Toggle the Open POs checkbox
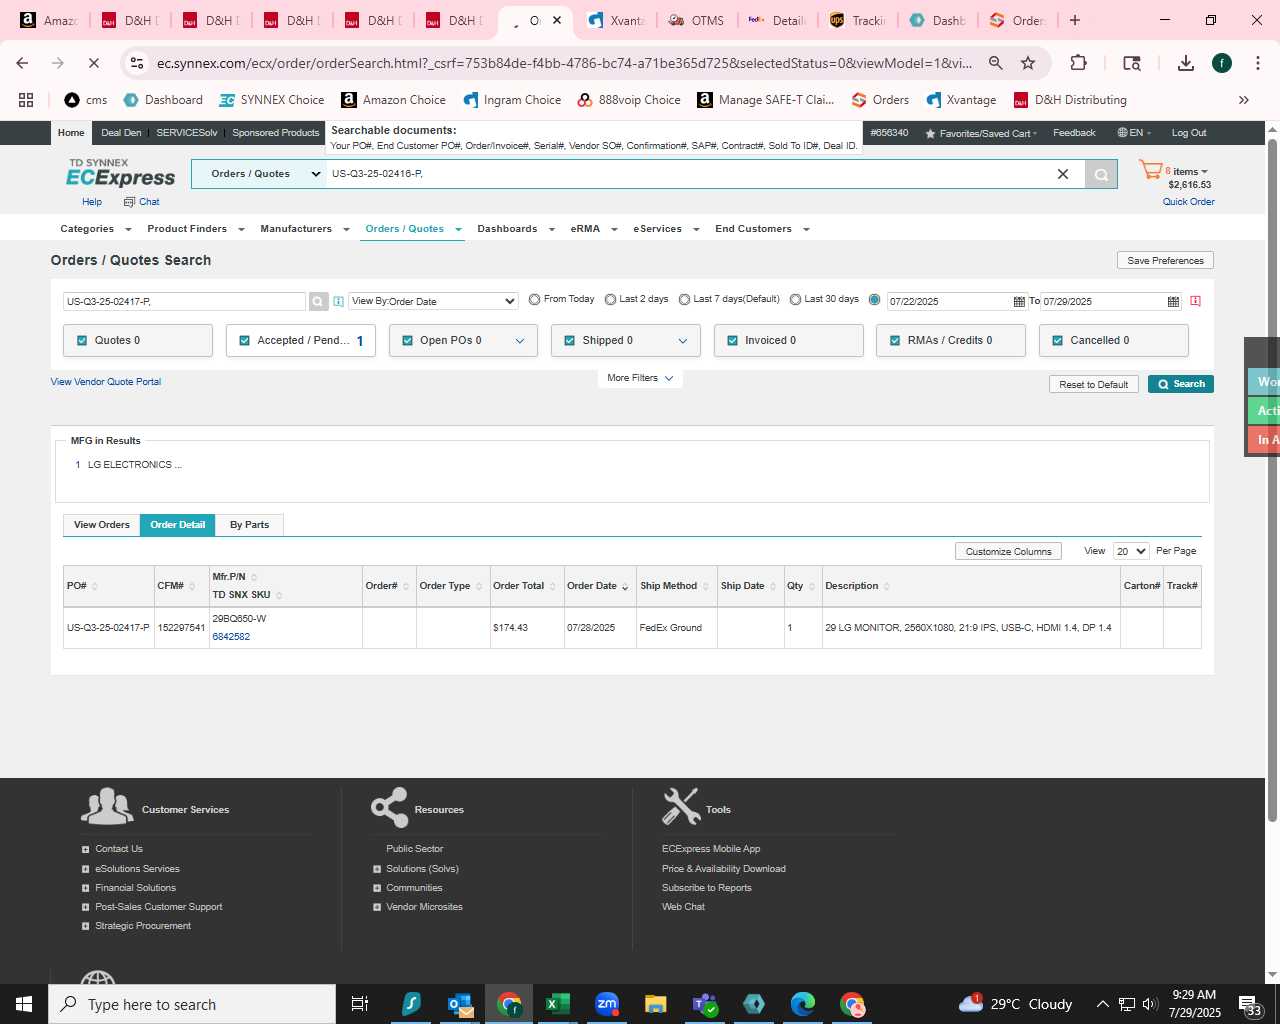Image resolution: width=1280 pixels, height=1024 pixels. 408,341
